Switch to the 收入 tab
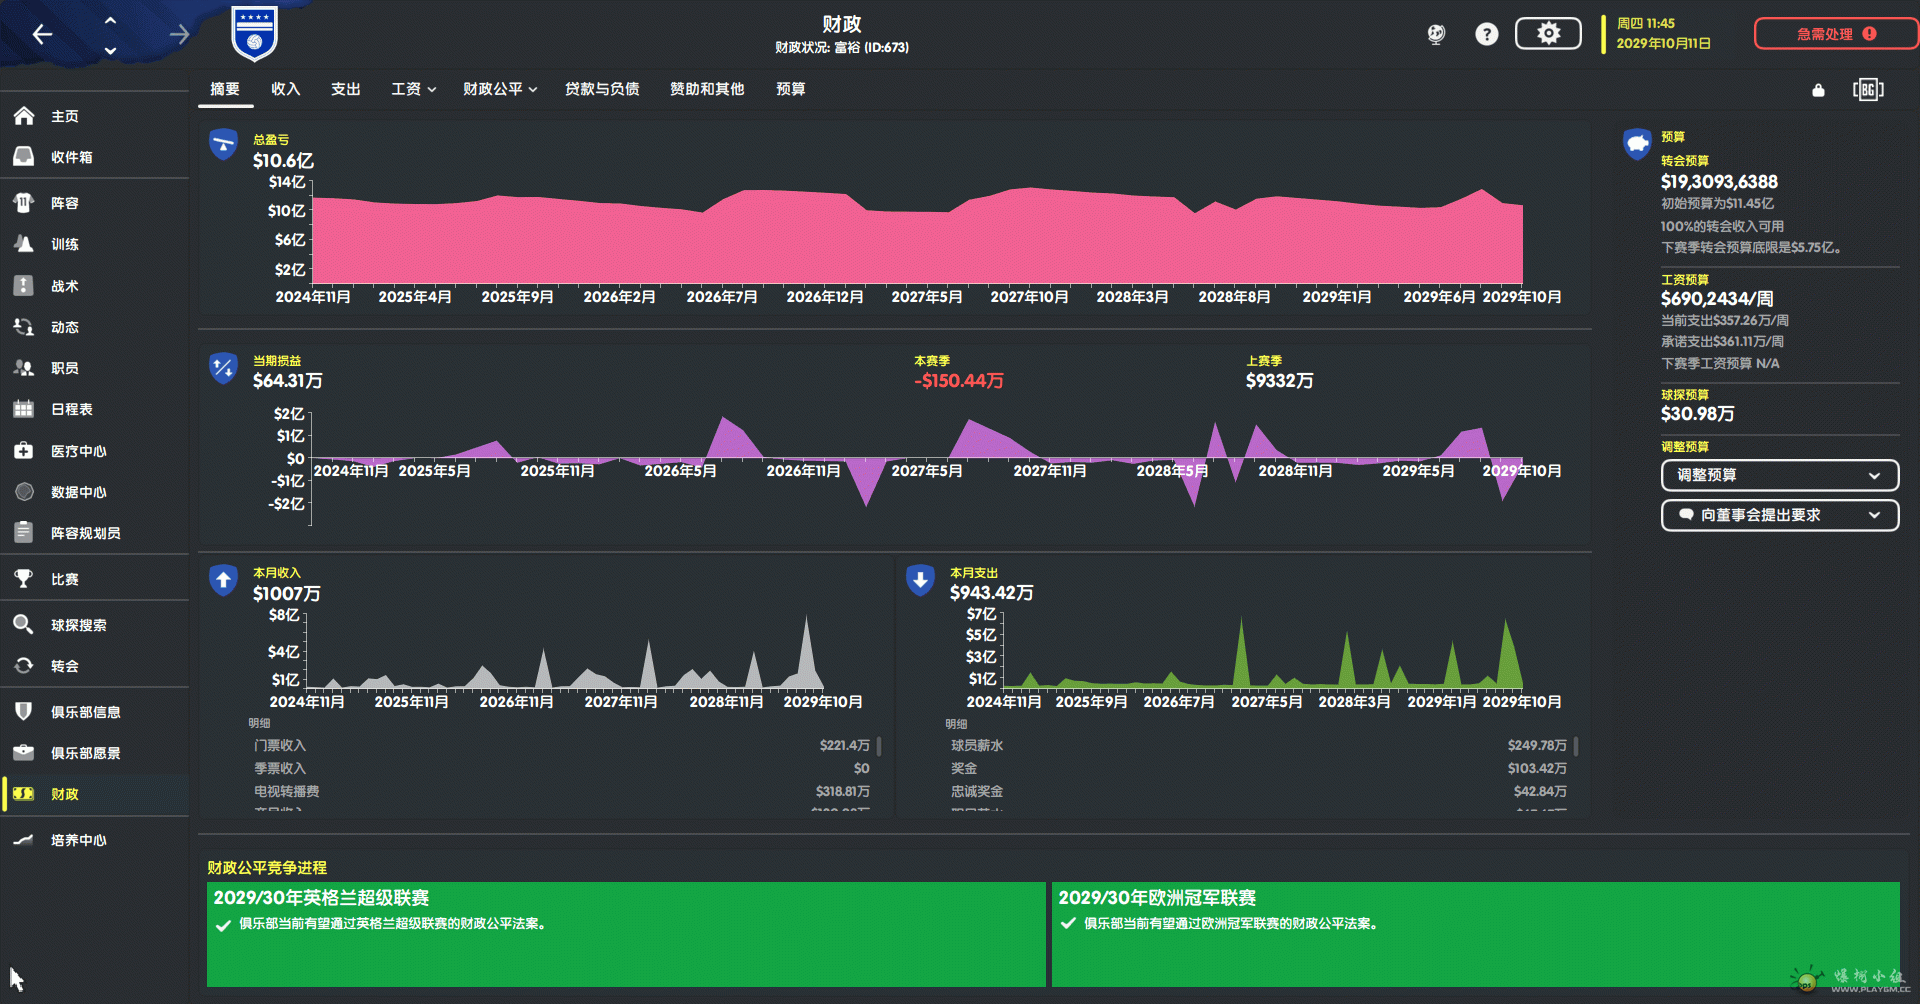Viewport: 1920px width, 1004px height. click(286, 89)
